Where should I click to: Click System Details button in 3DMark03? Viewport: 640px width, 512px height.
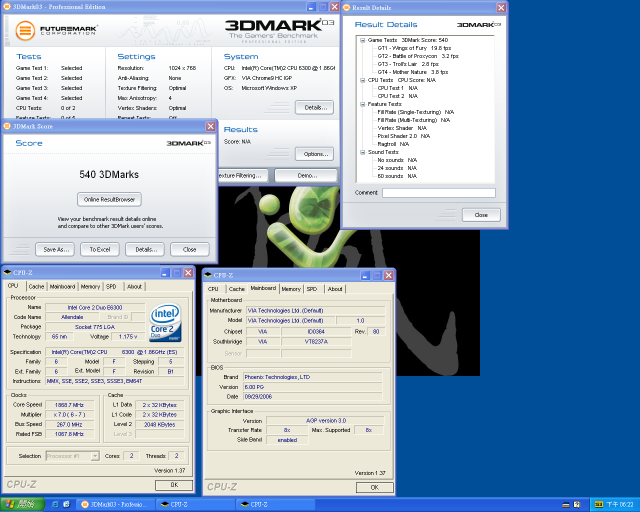(314, 107)
